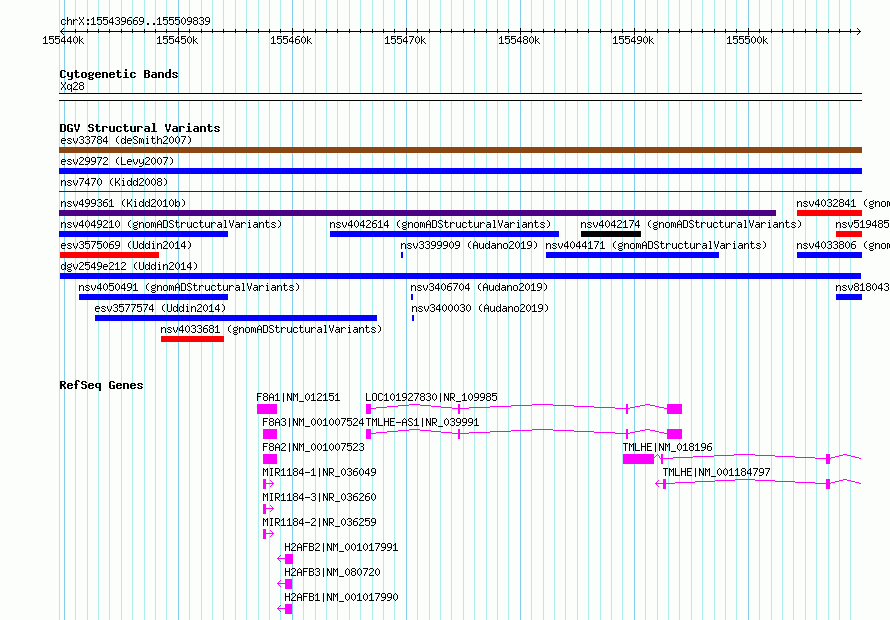Open the LOC101927830 NR_109985 gene label

pyautogui.click(x=431, y=397)
